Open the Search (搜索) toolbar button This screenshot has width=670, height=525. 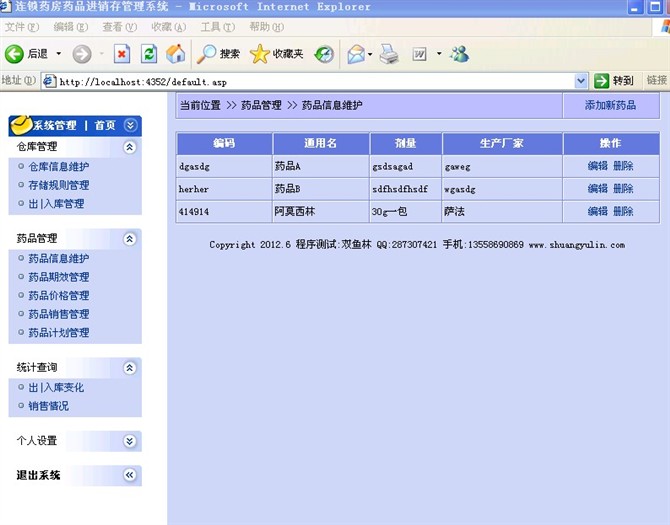click(x=218, y=54)
